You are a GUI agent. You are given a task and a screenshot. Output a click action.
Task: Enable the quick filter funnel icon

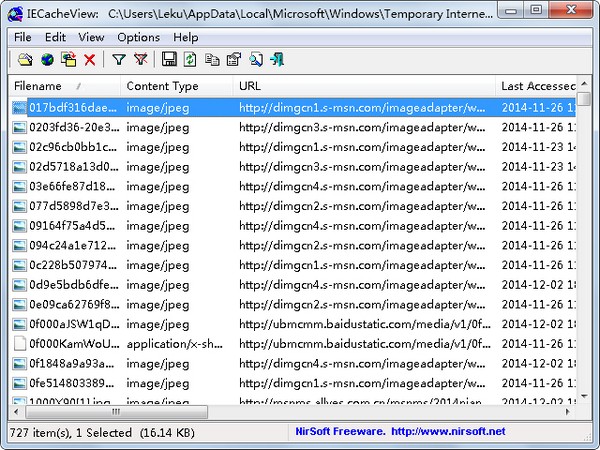pos(119,60)
